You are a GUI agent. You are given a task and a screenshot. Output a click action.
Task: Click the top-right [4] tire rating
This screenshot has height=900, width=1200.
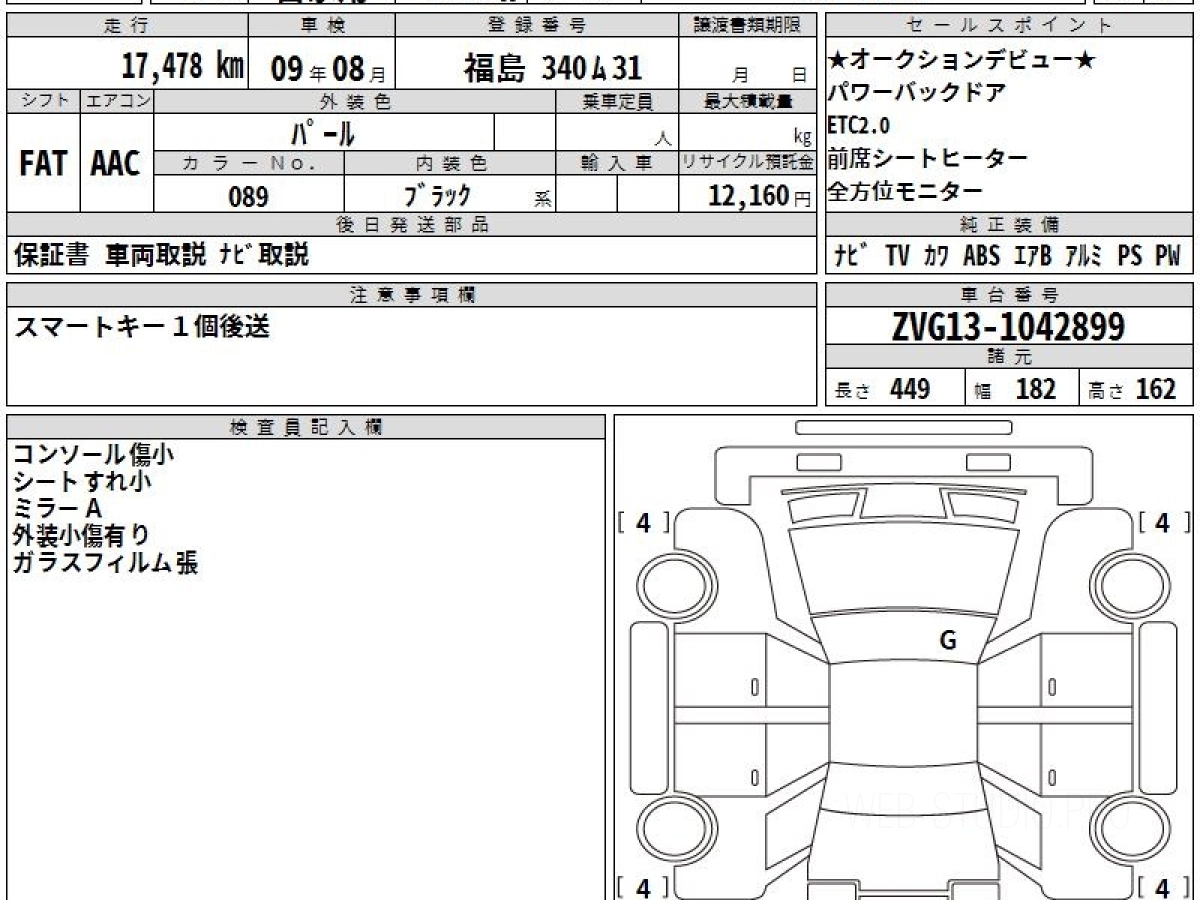click(1162, 522)
